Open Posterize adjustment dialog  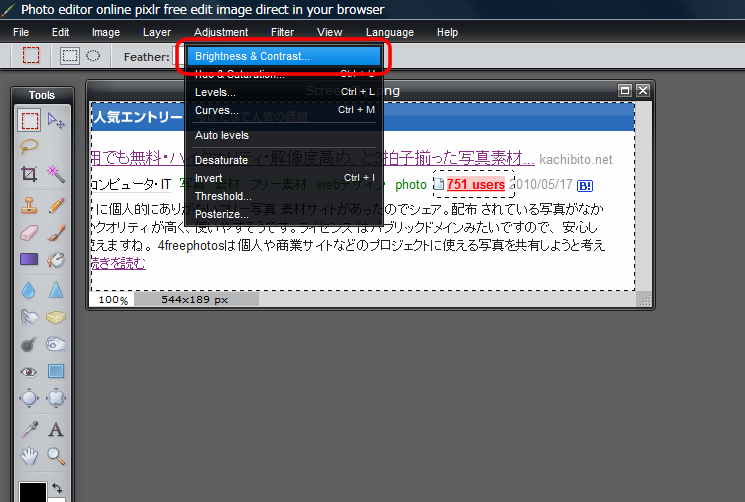(x=284, y=214)
